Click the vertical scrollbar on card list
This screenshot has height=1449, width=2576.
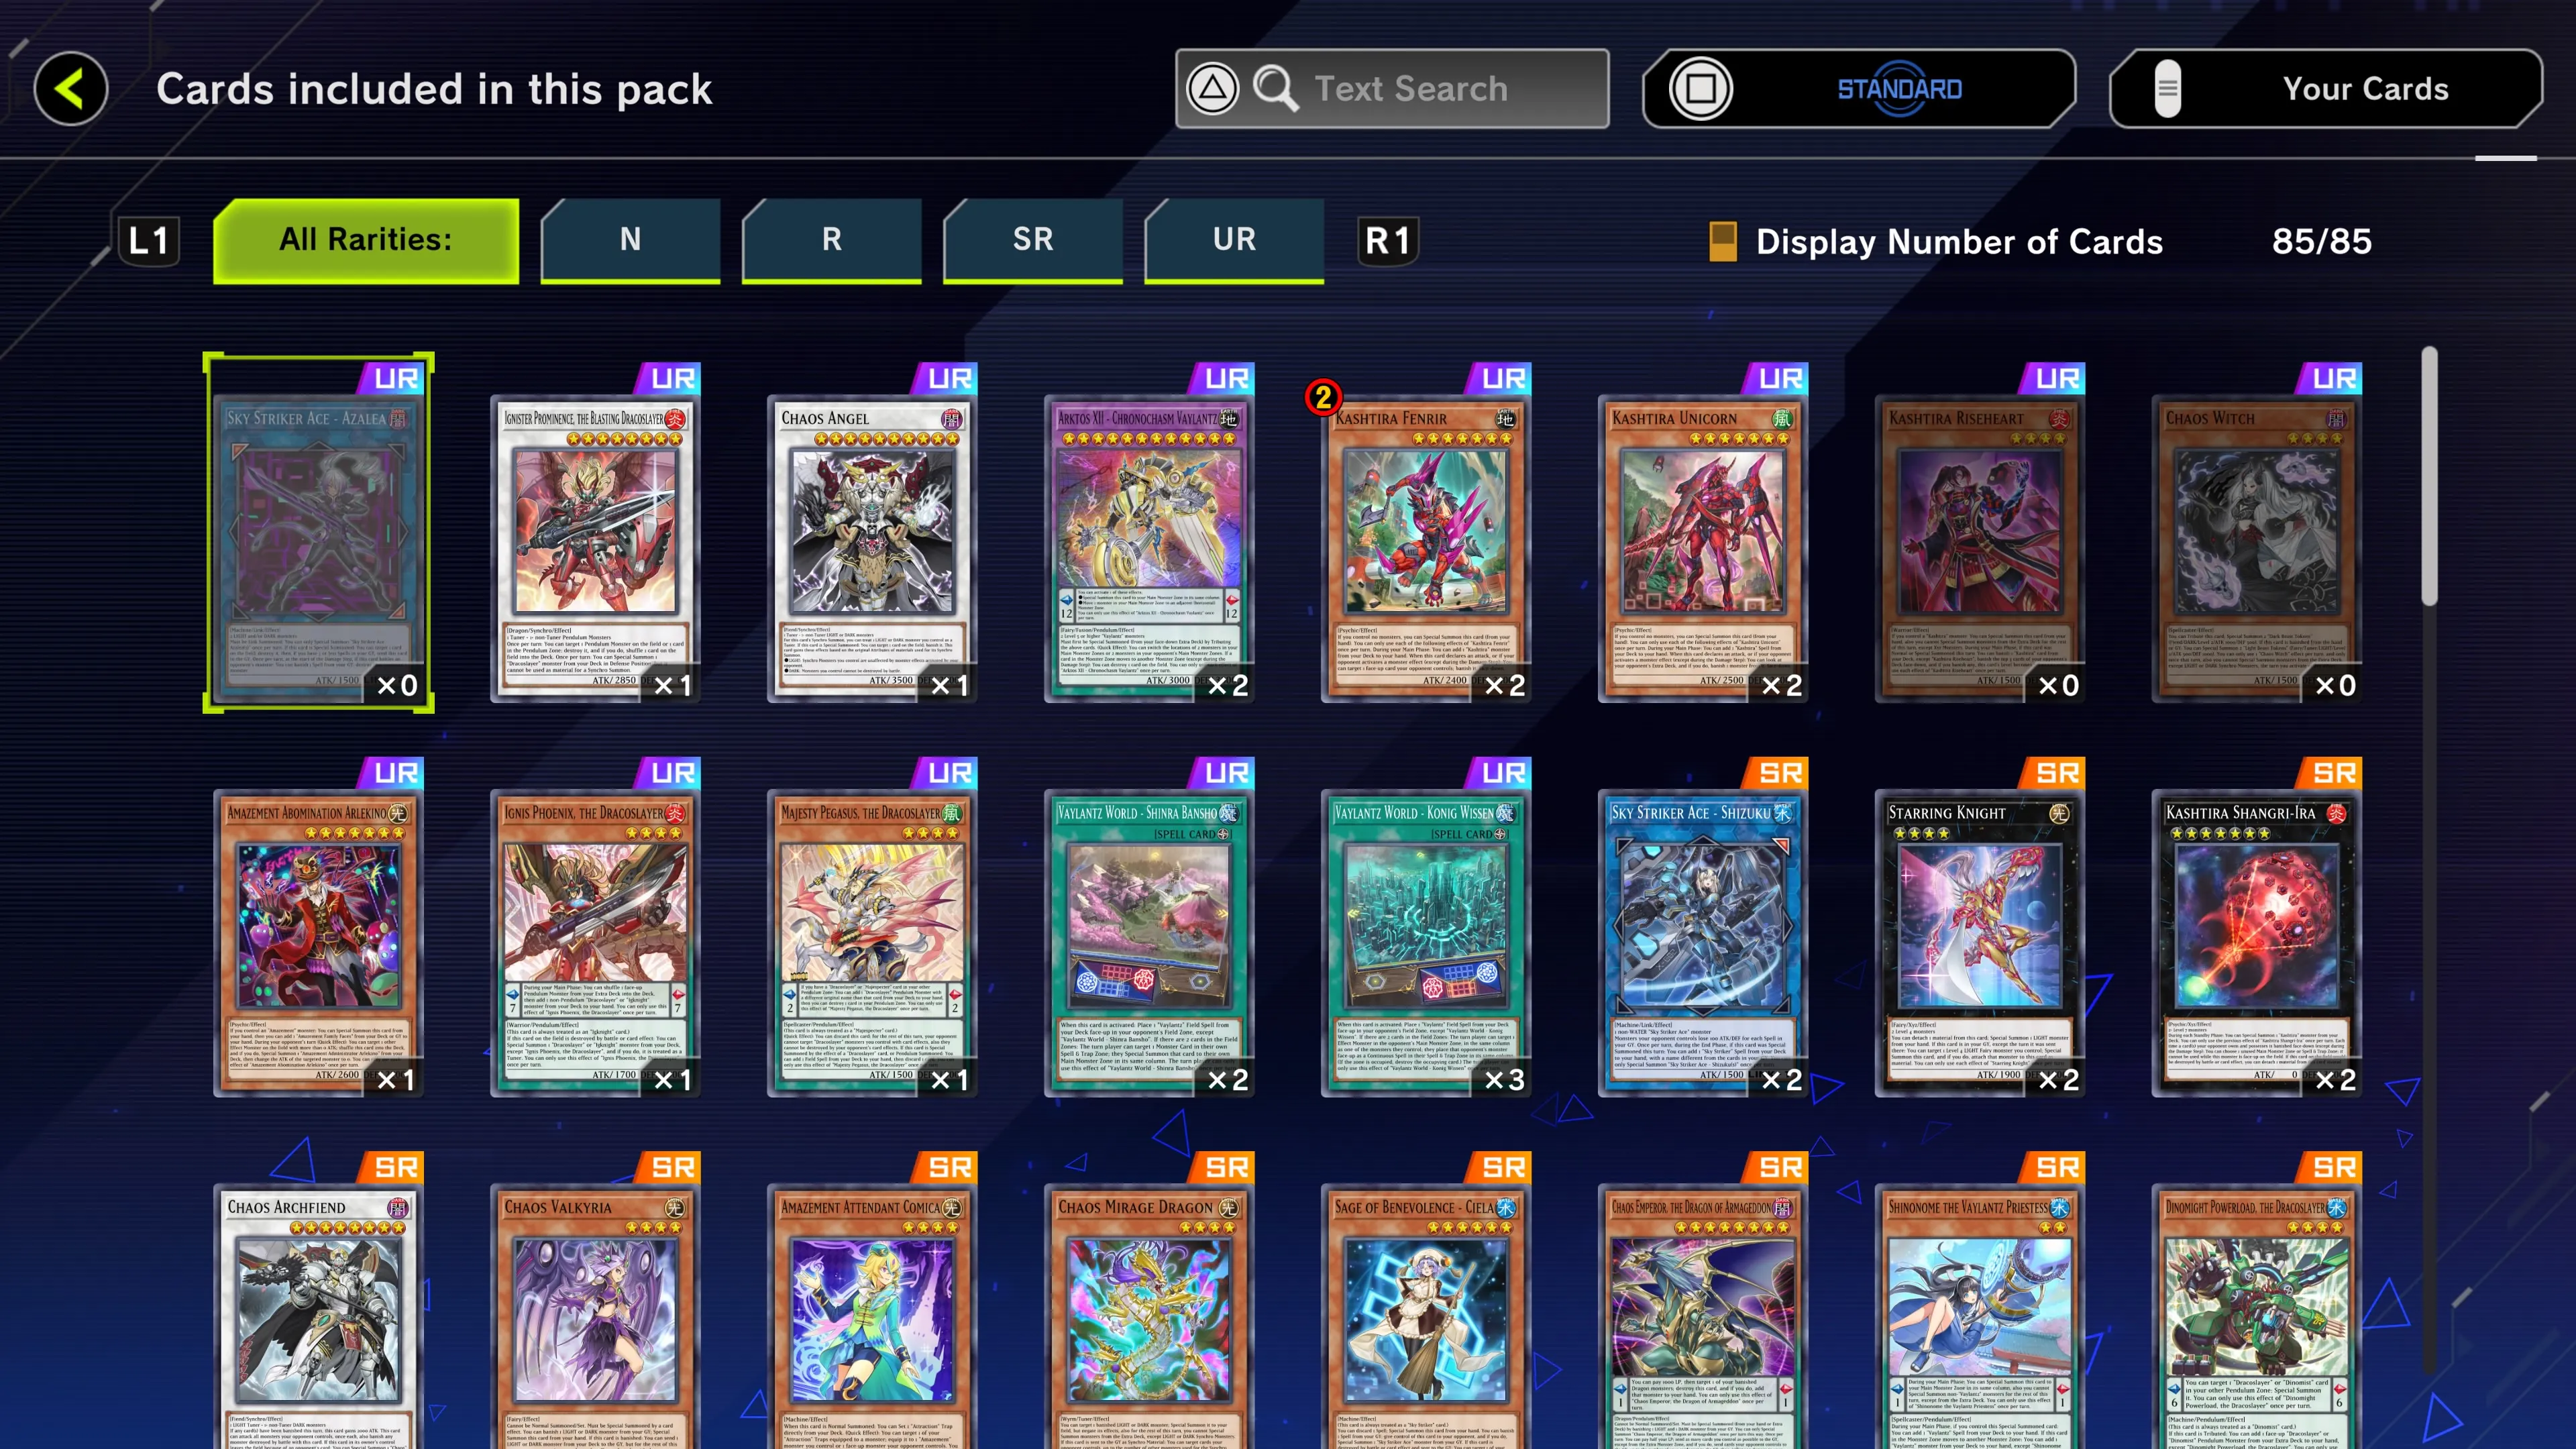click(x=2429, y=477)
